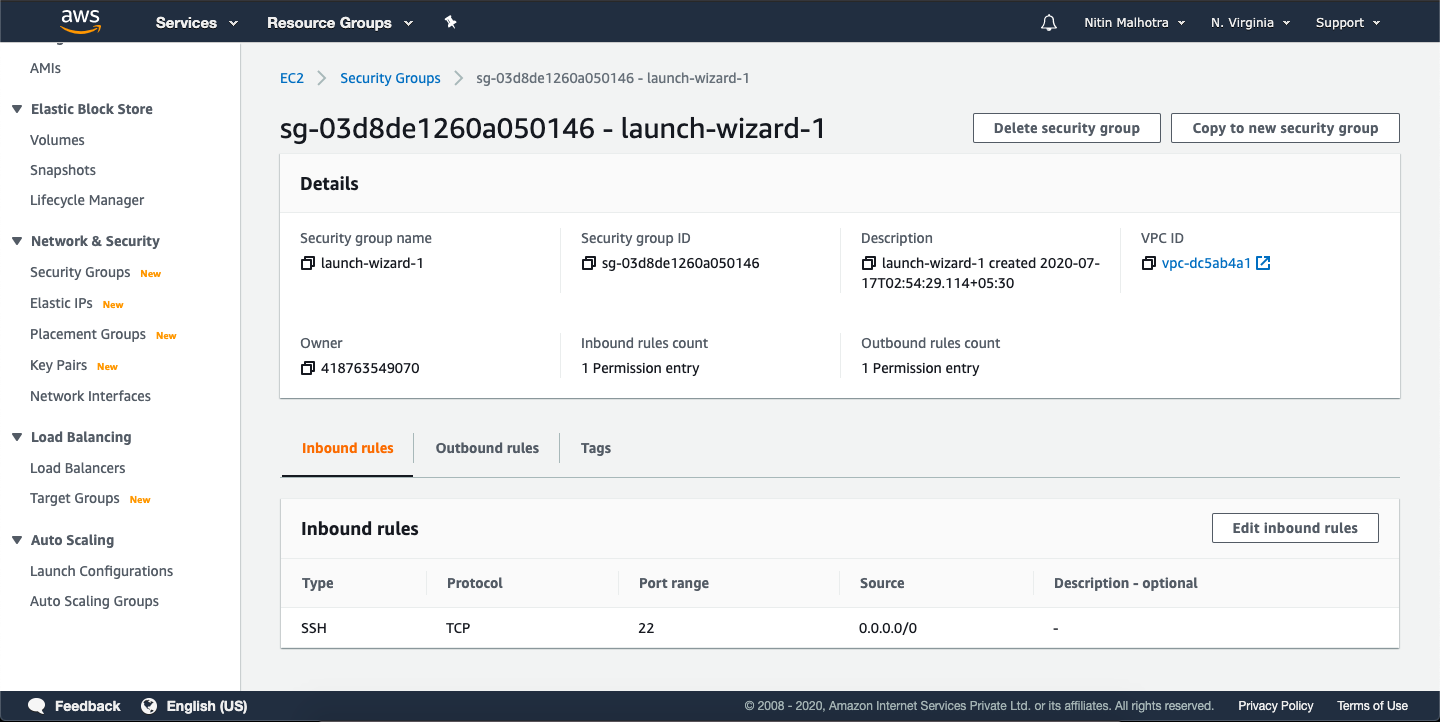Click the Source column header
This screenshot has width=1440, height=722.
(x=882, y=583)
